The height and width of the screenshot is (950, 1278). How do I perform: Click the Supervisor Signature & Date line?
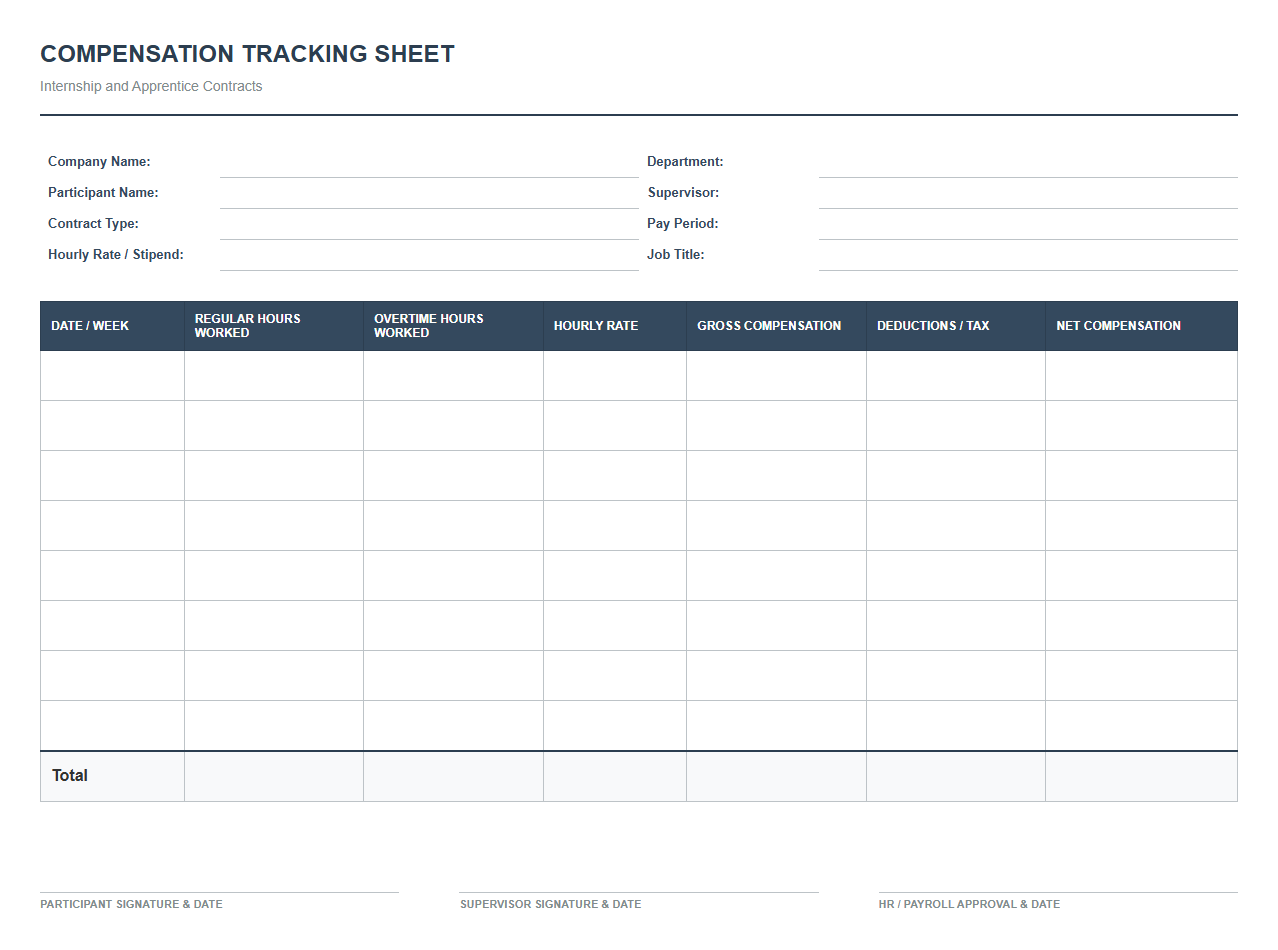pyautogui.click(x=639, y=892)
